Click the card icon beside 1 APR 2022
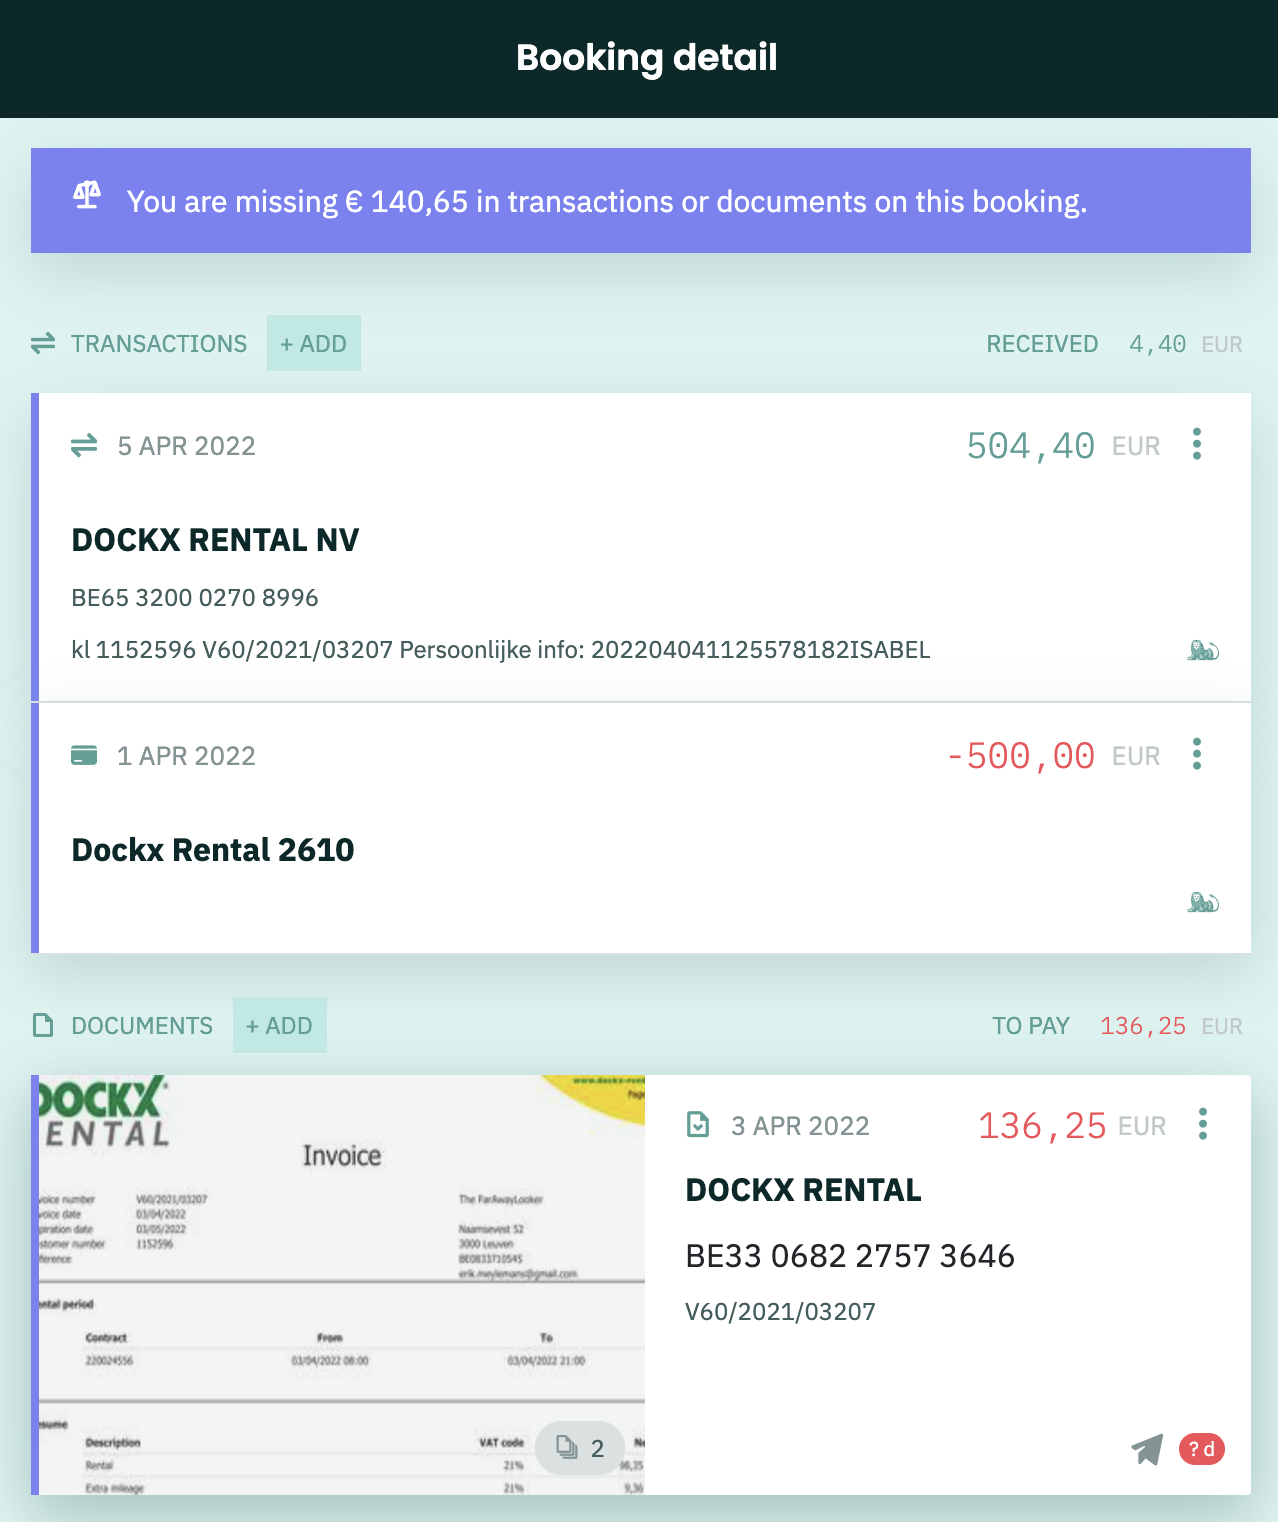 point(84,755)
